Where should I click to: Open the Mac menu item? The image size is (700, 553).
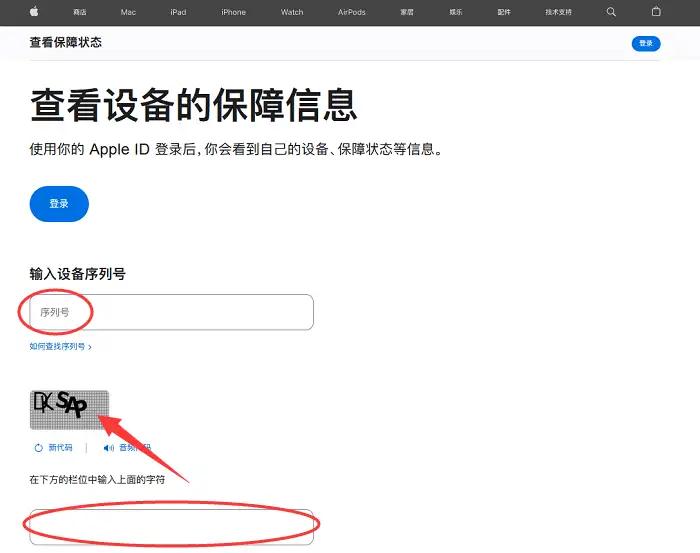(128, 12)
